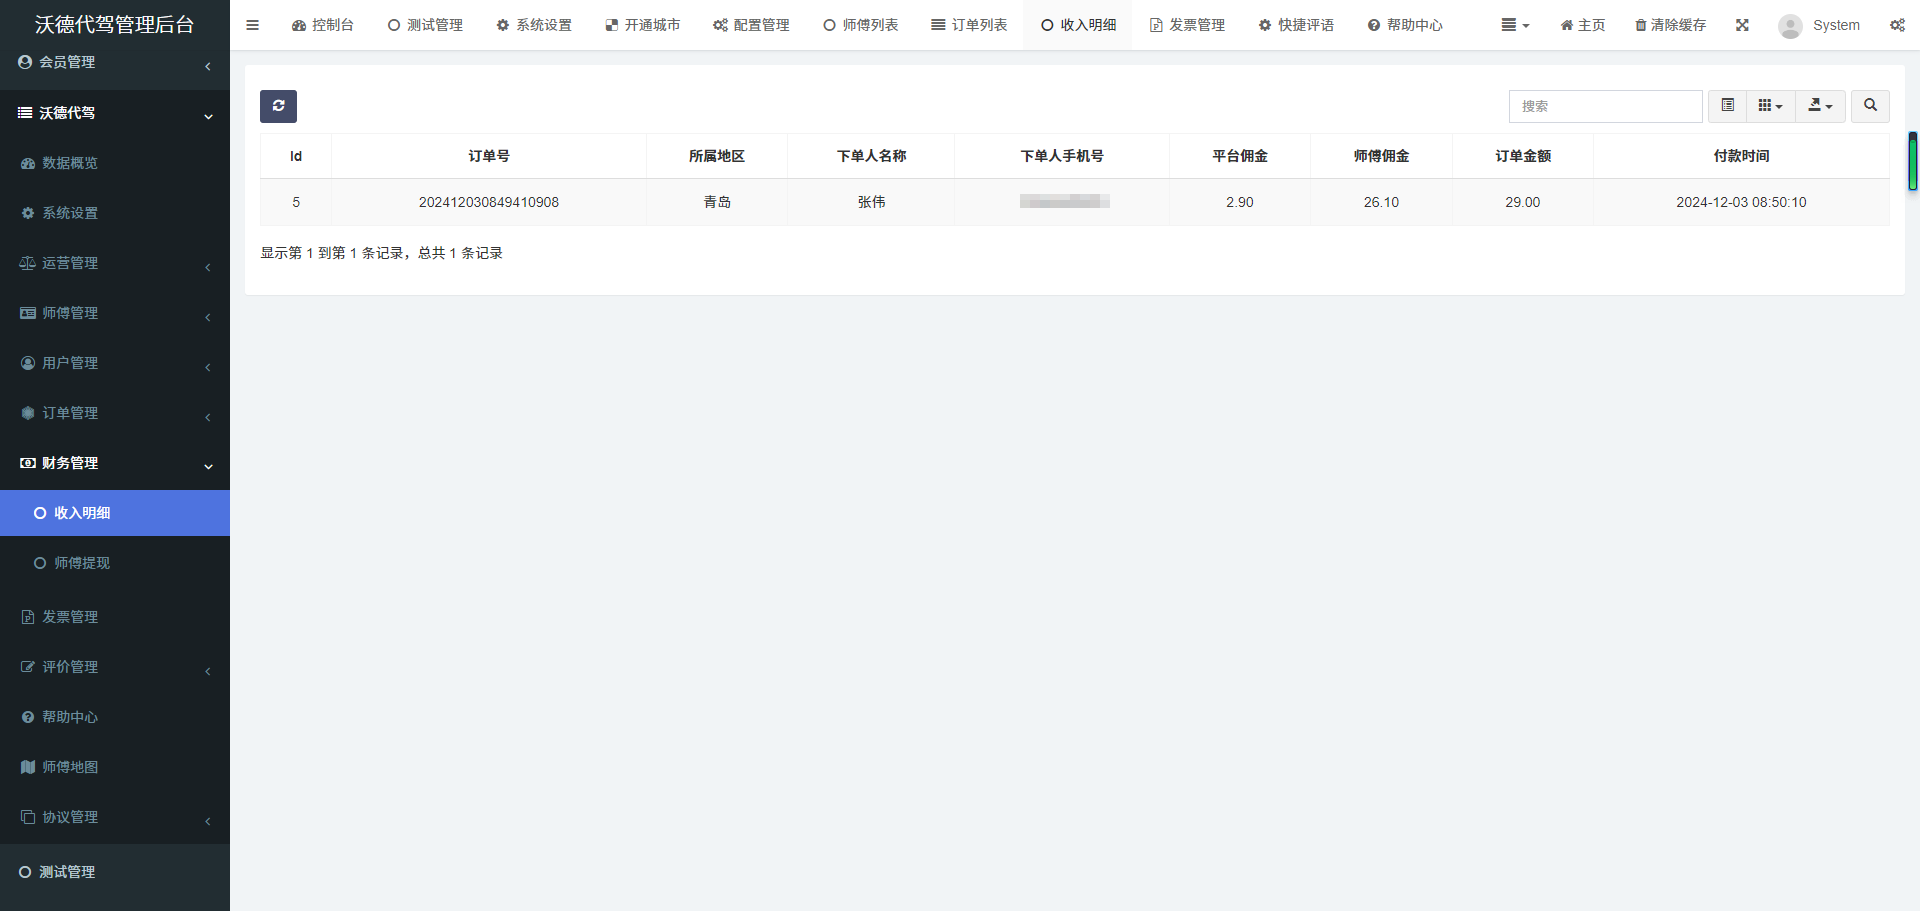Click the 26.10 driver commission cell

pos(1381,202)
